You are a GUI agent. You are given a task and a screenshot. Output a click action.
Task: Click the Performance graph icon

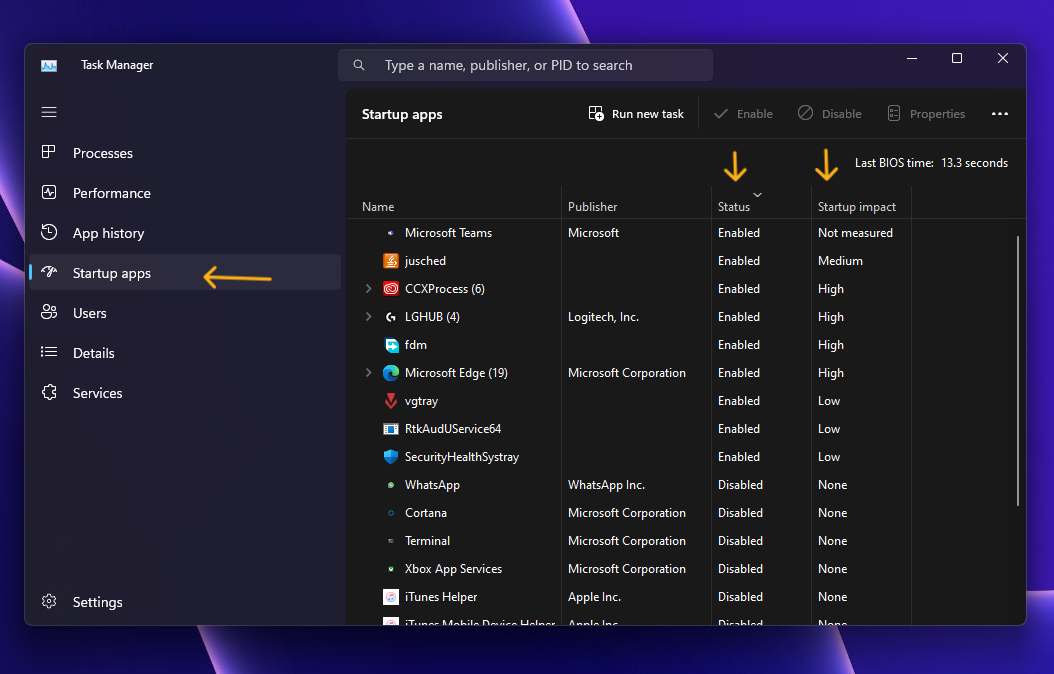point(49,192)
